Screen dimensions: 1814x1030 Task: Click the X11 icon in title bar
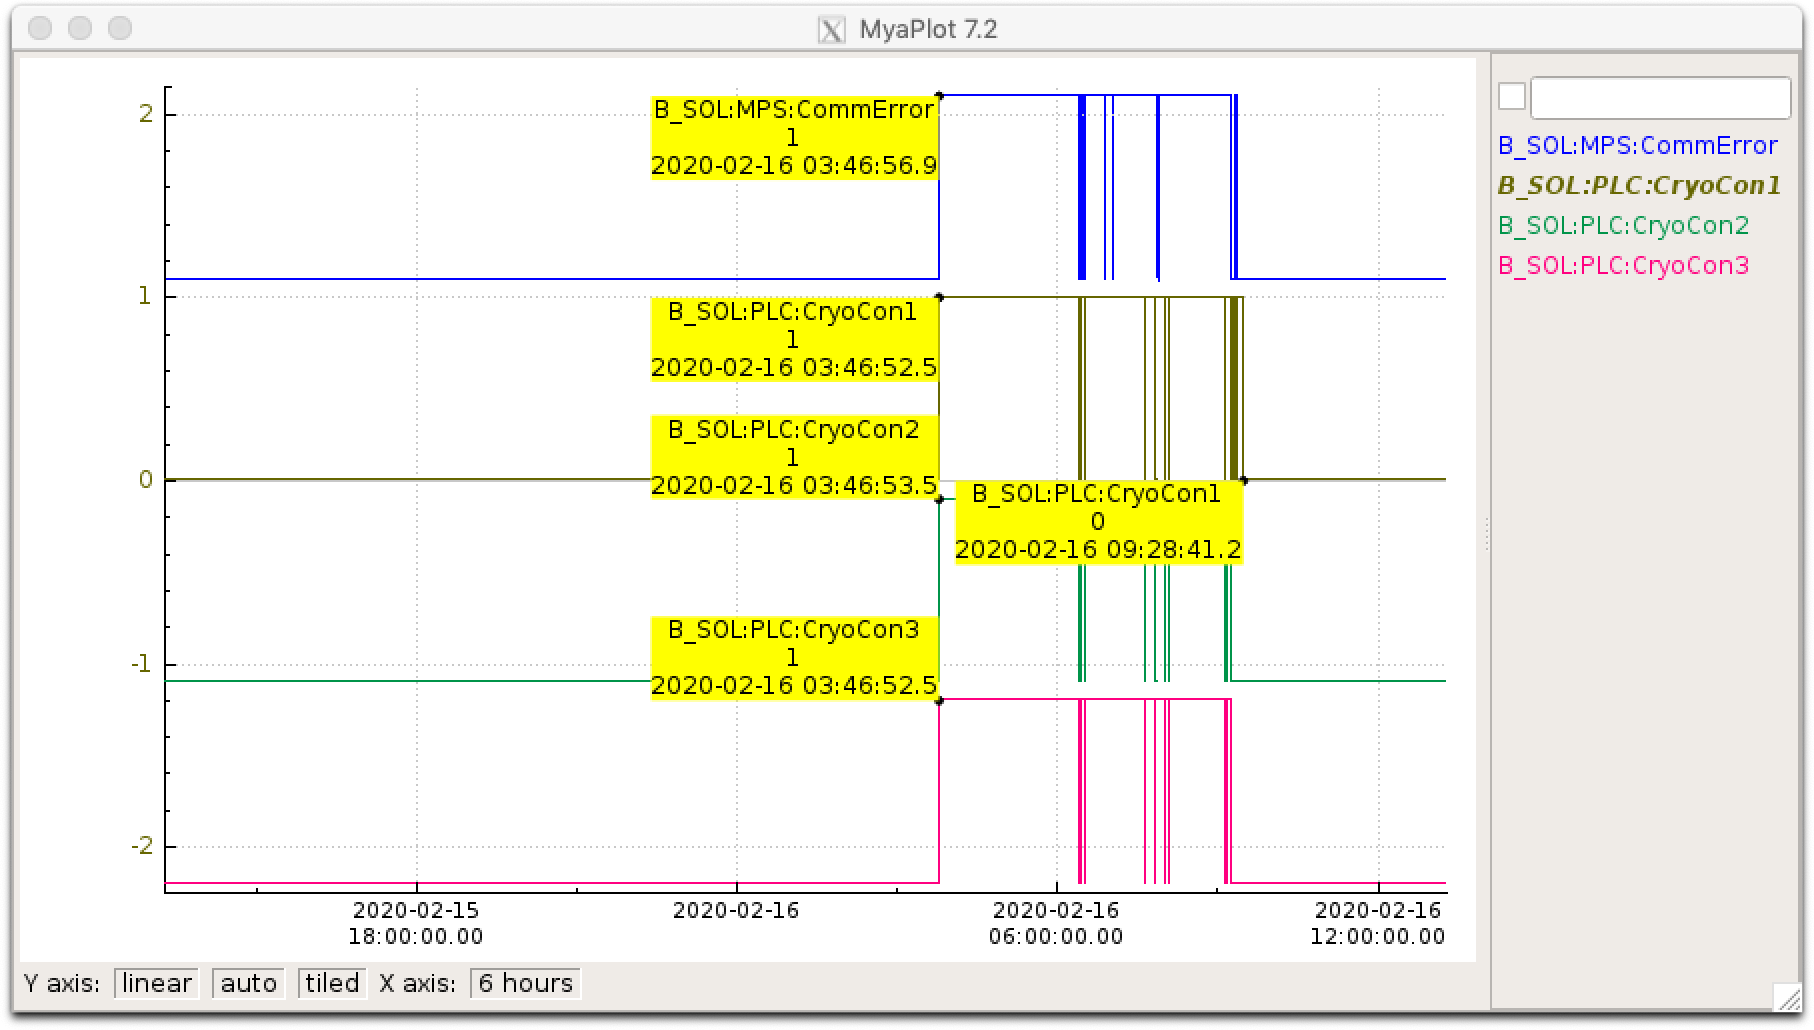[x=831, y=30]
